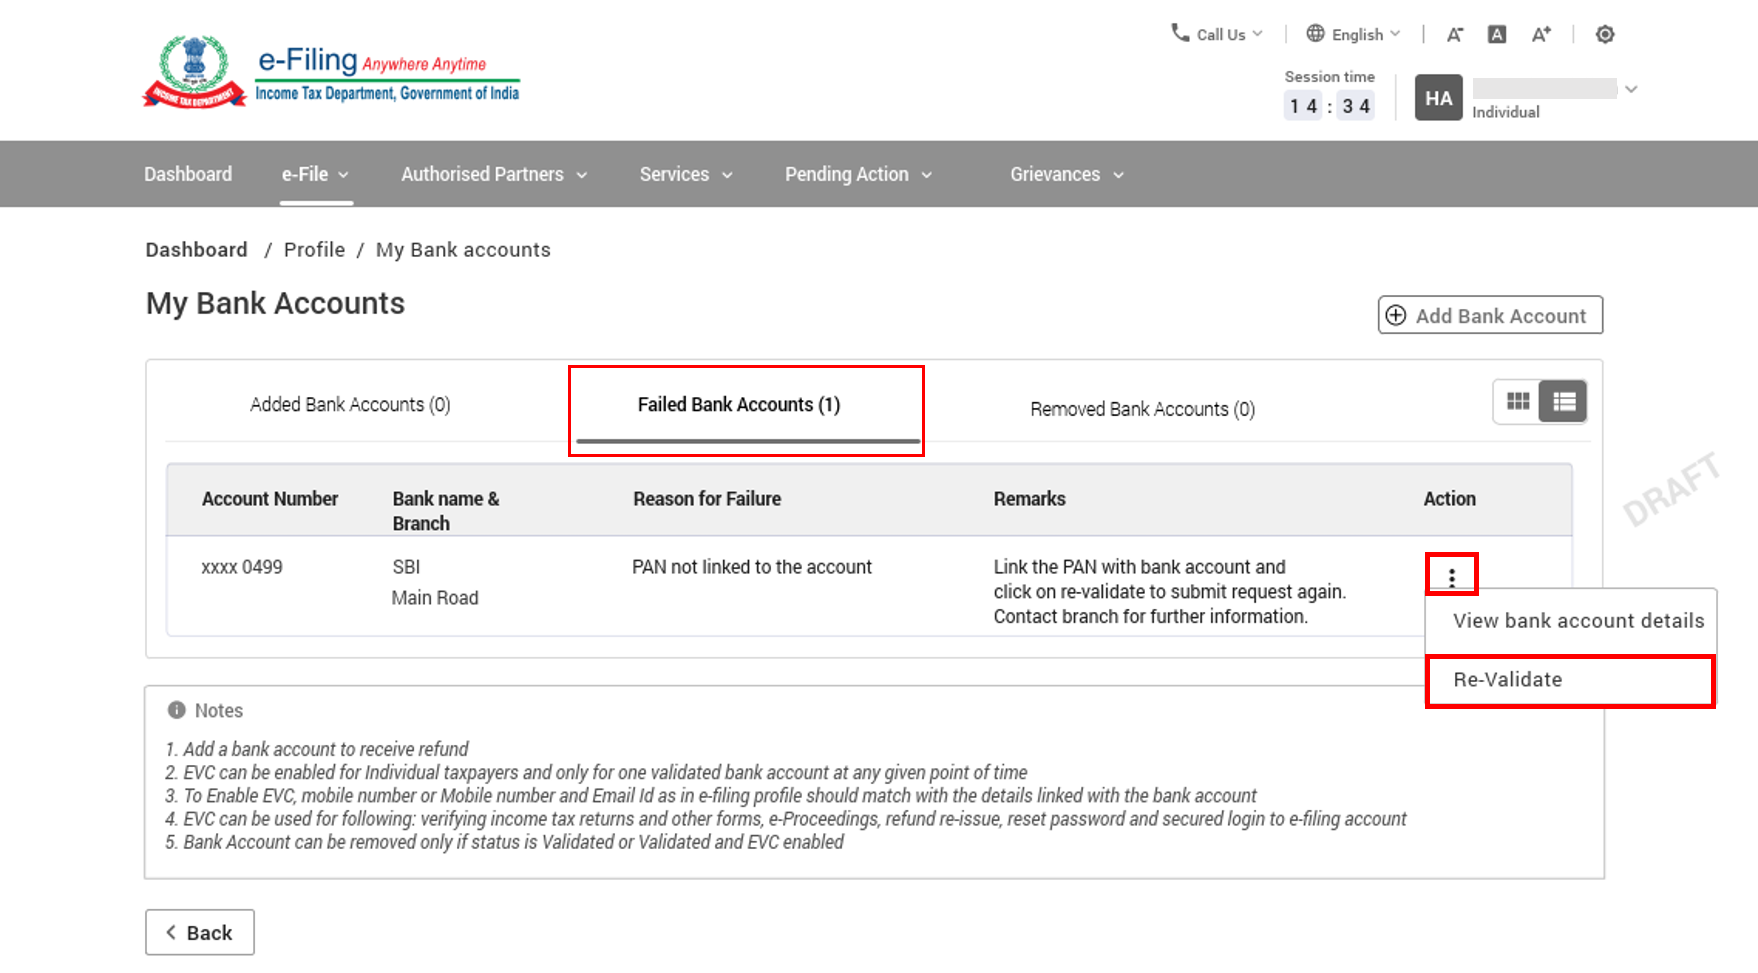This screenshot has width=1758, height=973.
Task: Click the e-Filing Income Tax Department logo
Action: coord(332,72)
